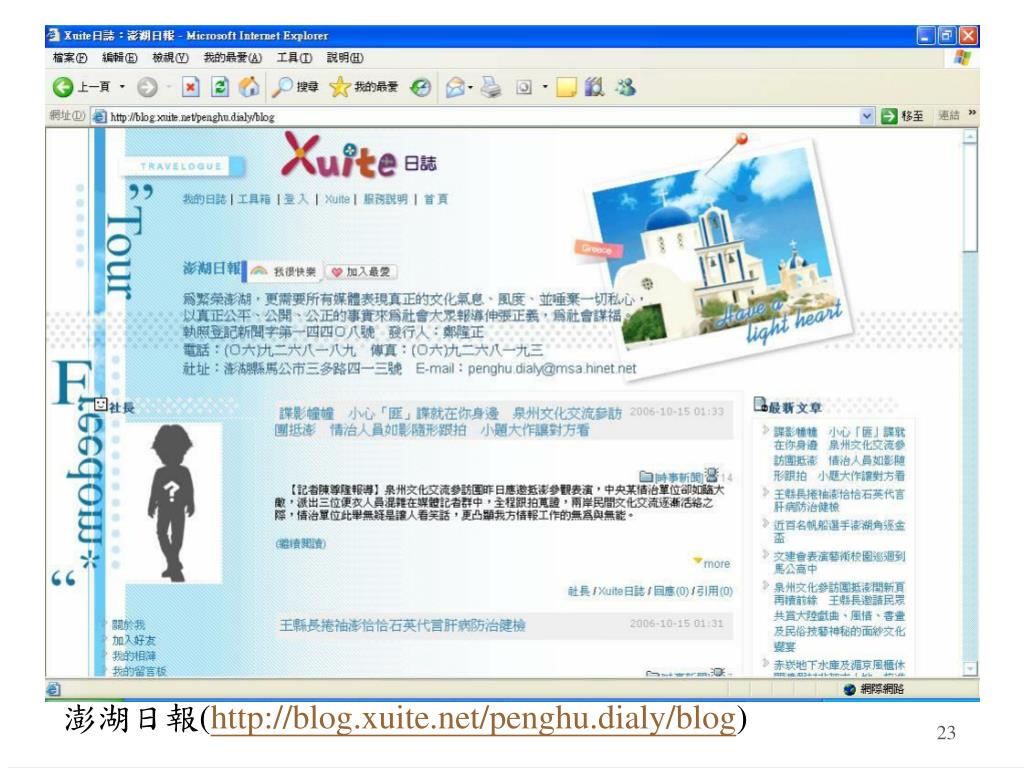Image resolution: width=1024 pixels, height=768 pixels.
Task: Refresh the page with green arrows icon
Action: [220, 87]
